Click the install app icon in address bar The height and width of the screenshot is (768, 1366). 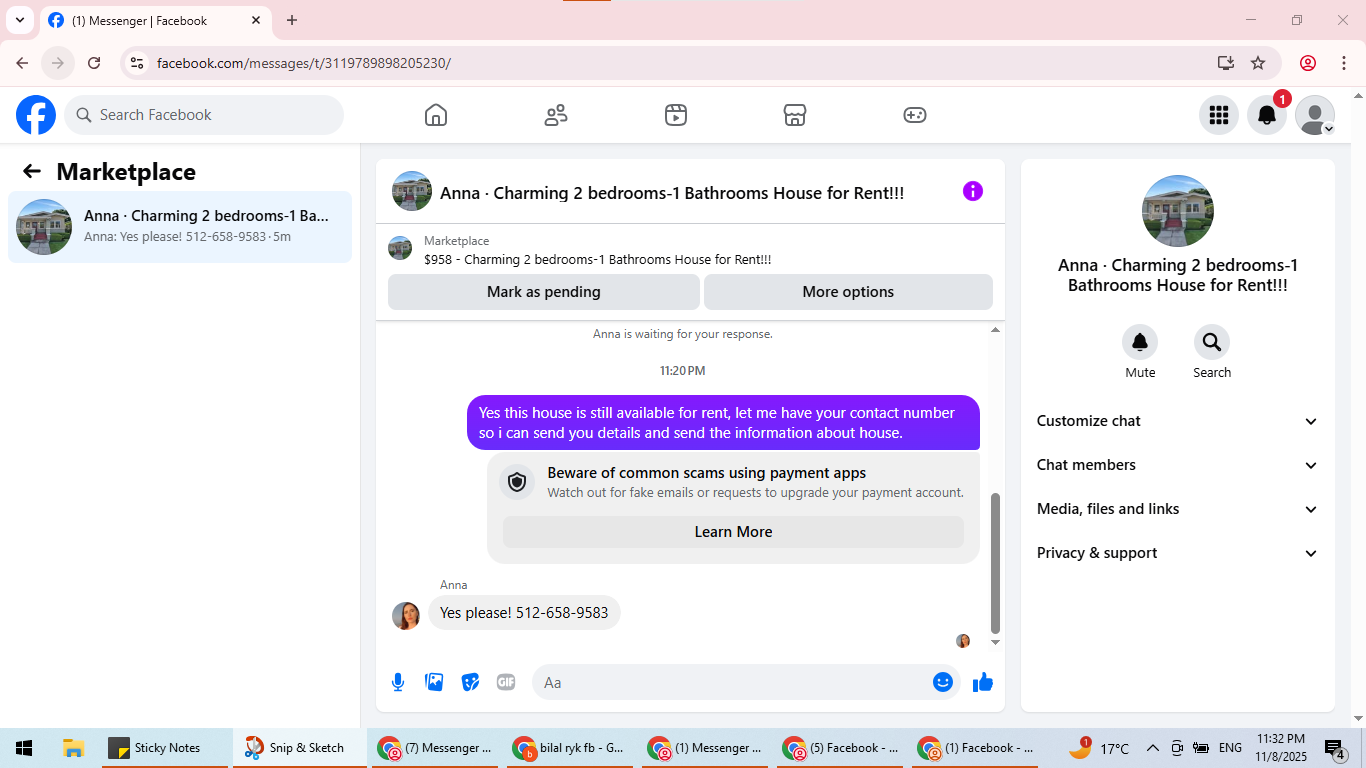coord(1226,63)
